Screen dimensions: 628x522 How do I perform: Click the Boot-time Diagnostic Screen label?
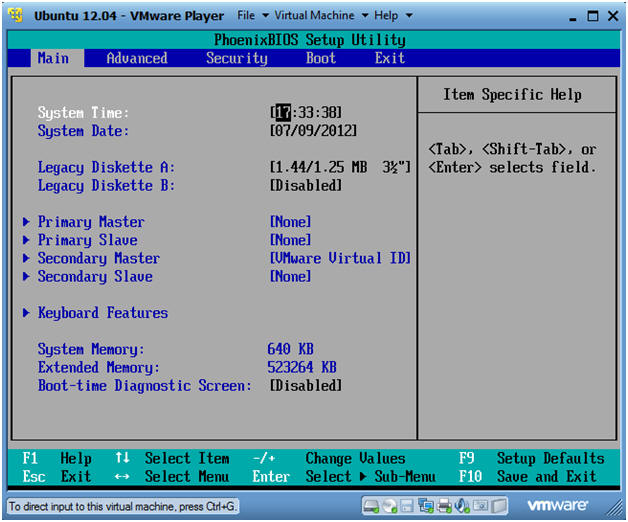[x=145, y=386]
